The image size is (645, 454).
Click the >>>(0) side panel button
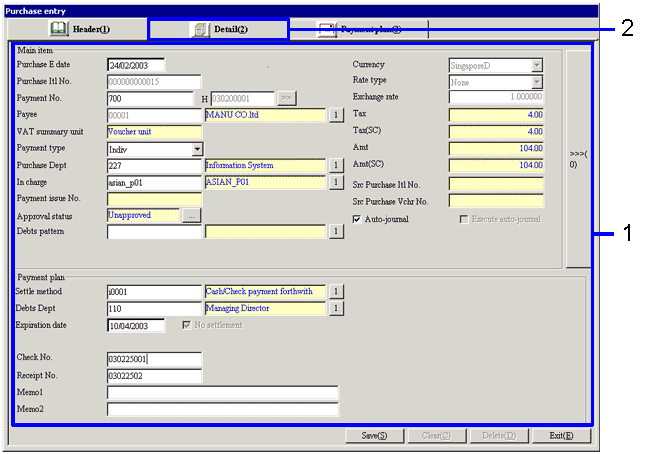[579, 158]
